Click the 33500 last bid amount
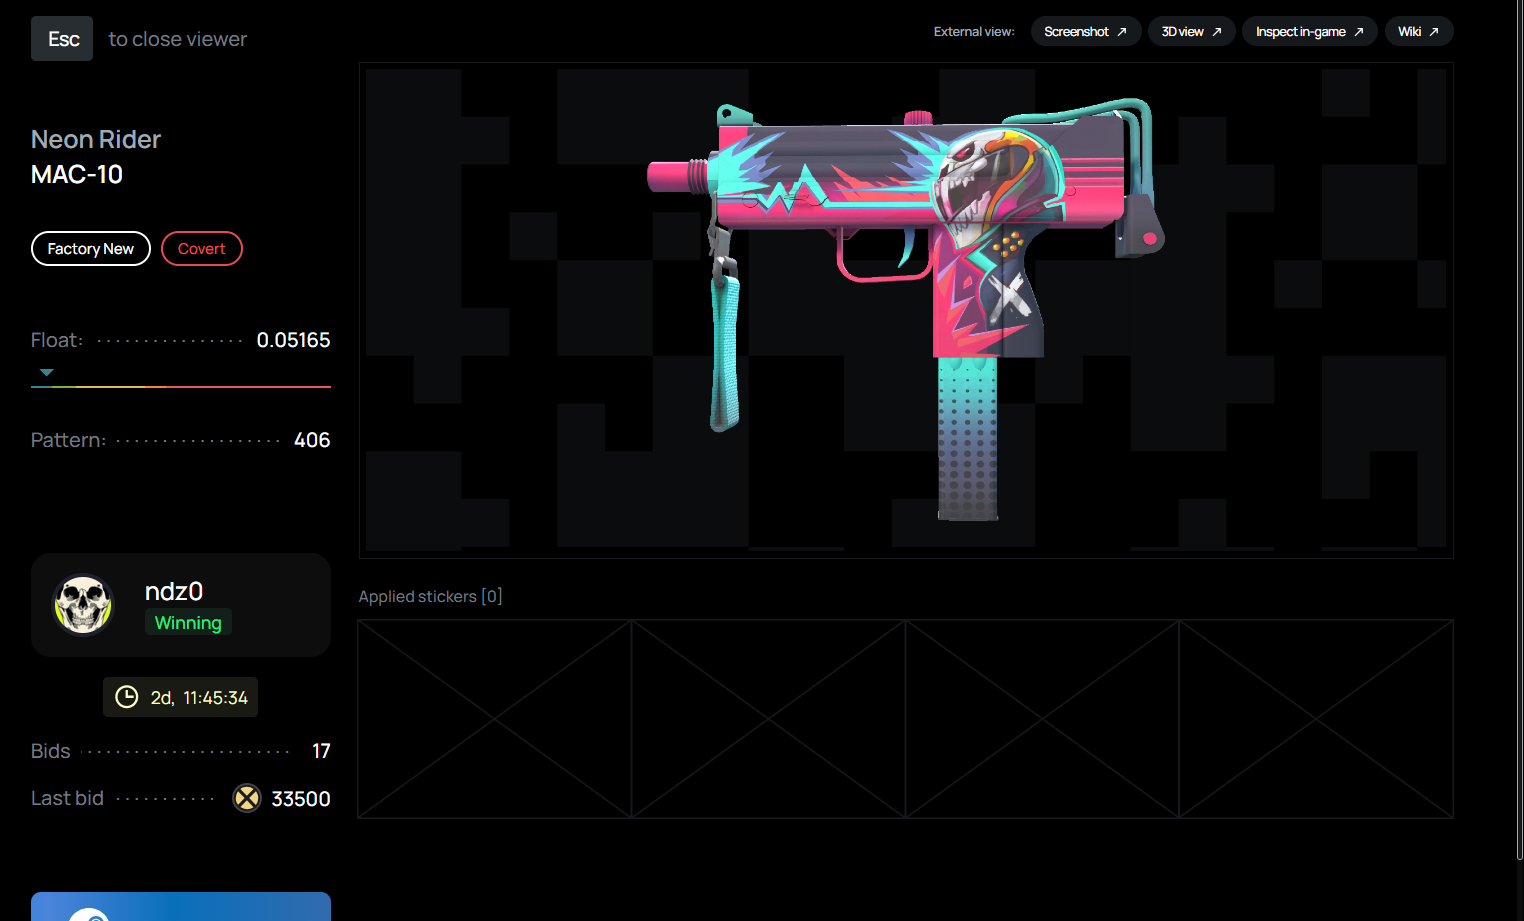 [x=301, y=799]
